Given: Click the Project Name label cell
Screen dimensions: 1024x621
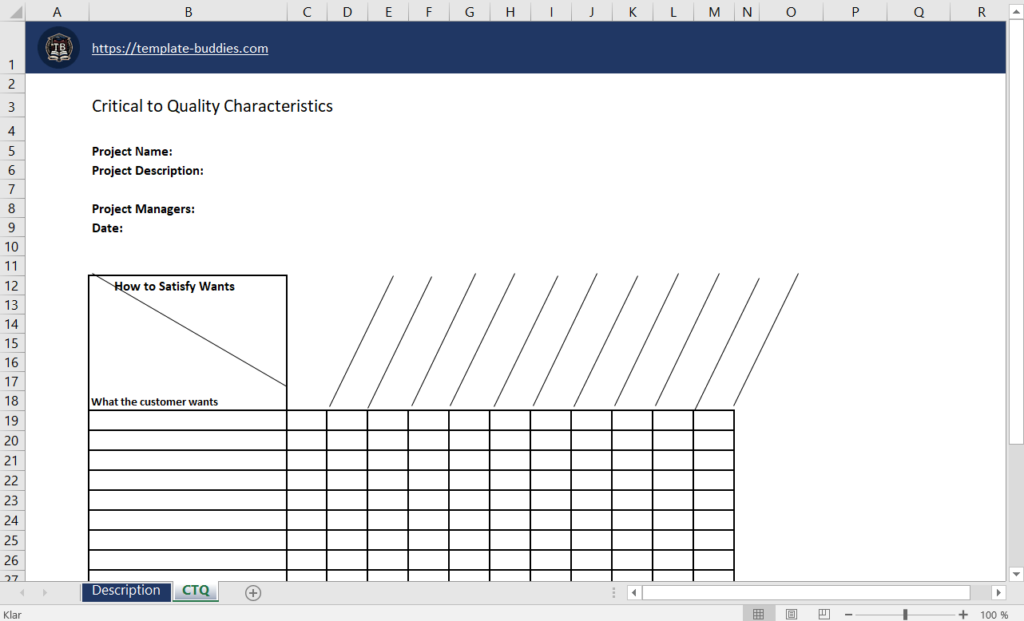Looking at the screenshot, I should point(132,152).
